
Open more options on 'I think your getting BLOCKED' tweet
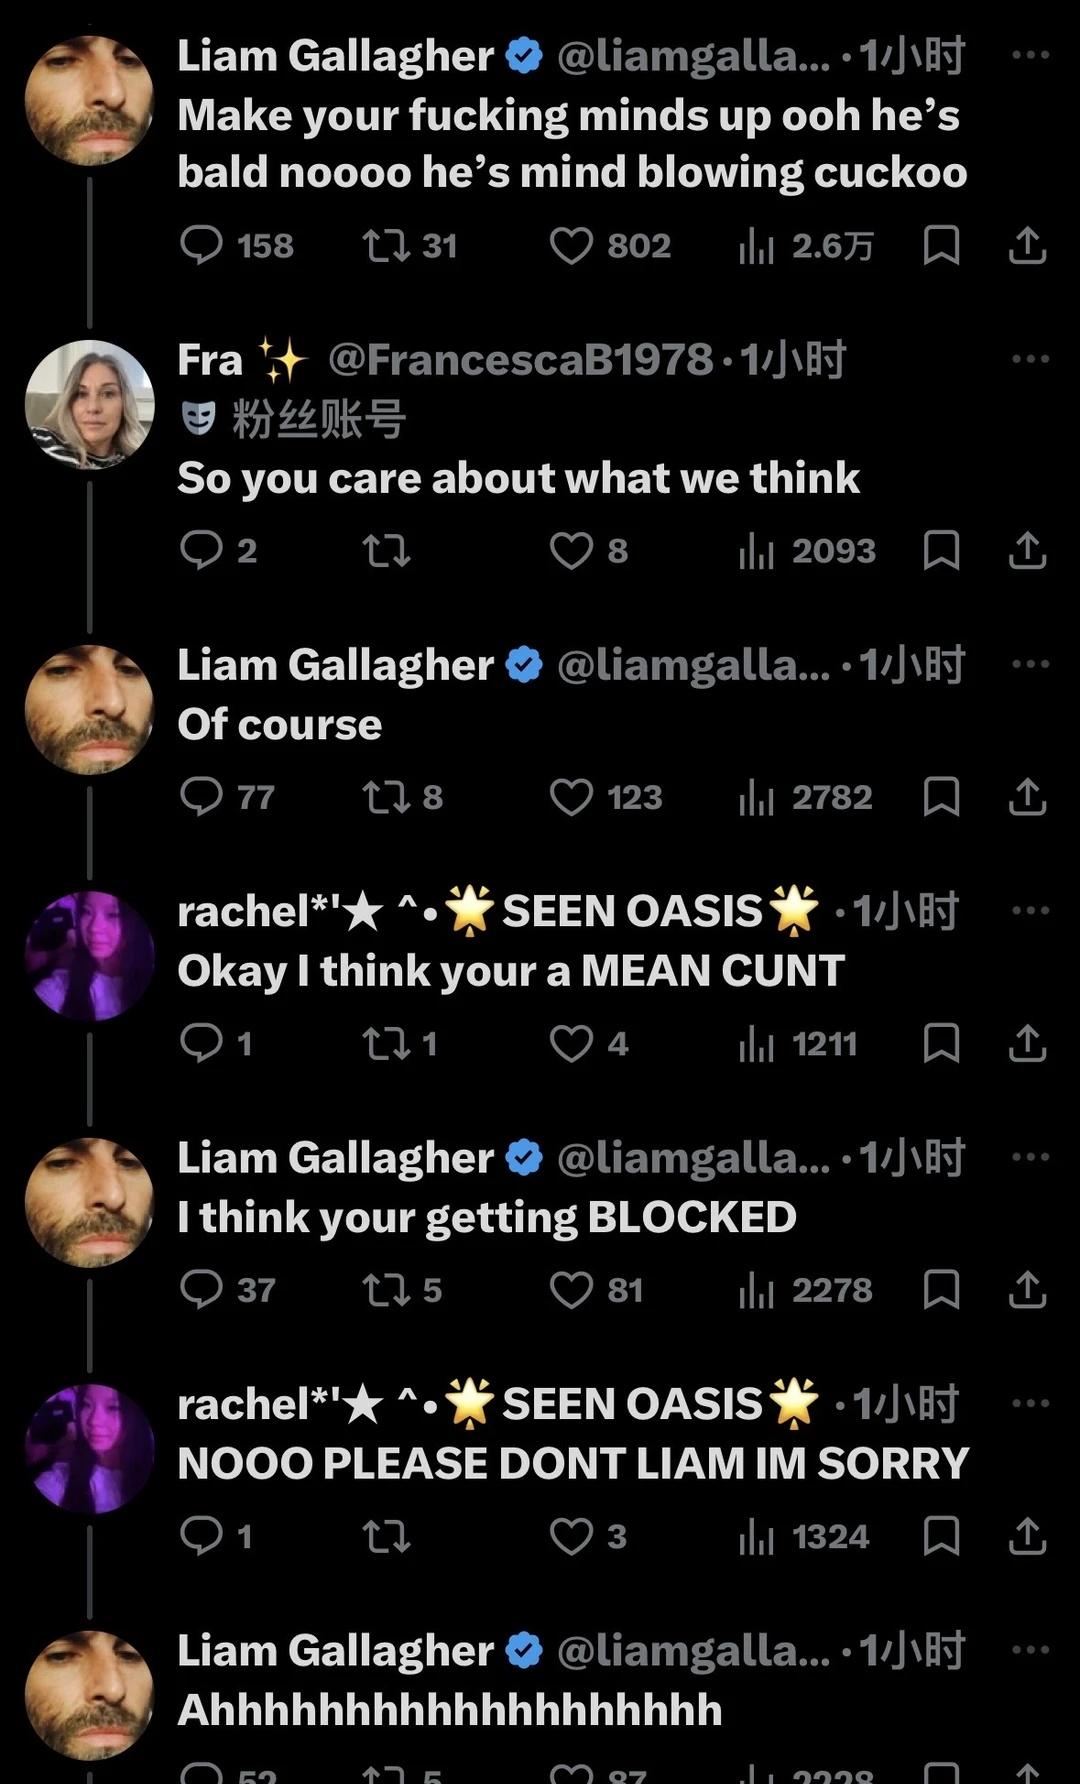pyautogui.click(x=1030, y=1157)
